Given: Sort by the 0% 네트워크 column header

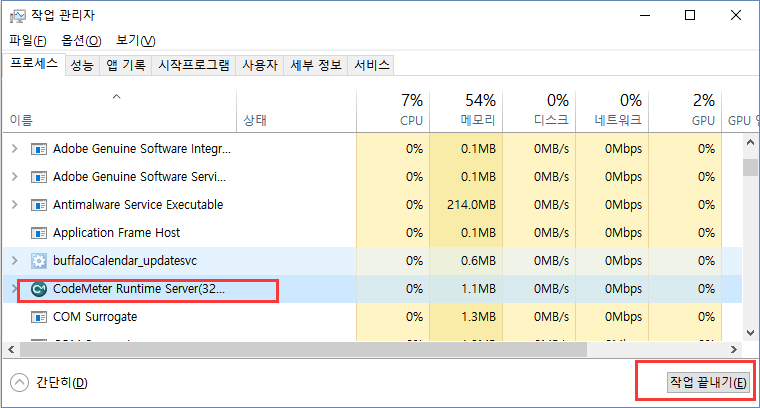Looking at the screenshot, I should (x=612, y=111).
